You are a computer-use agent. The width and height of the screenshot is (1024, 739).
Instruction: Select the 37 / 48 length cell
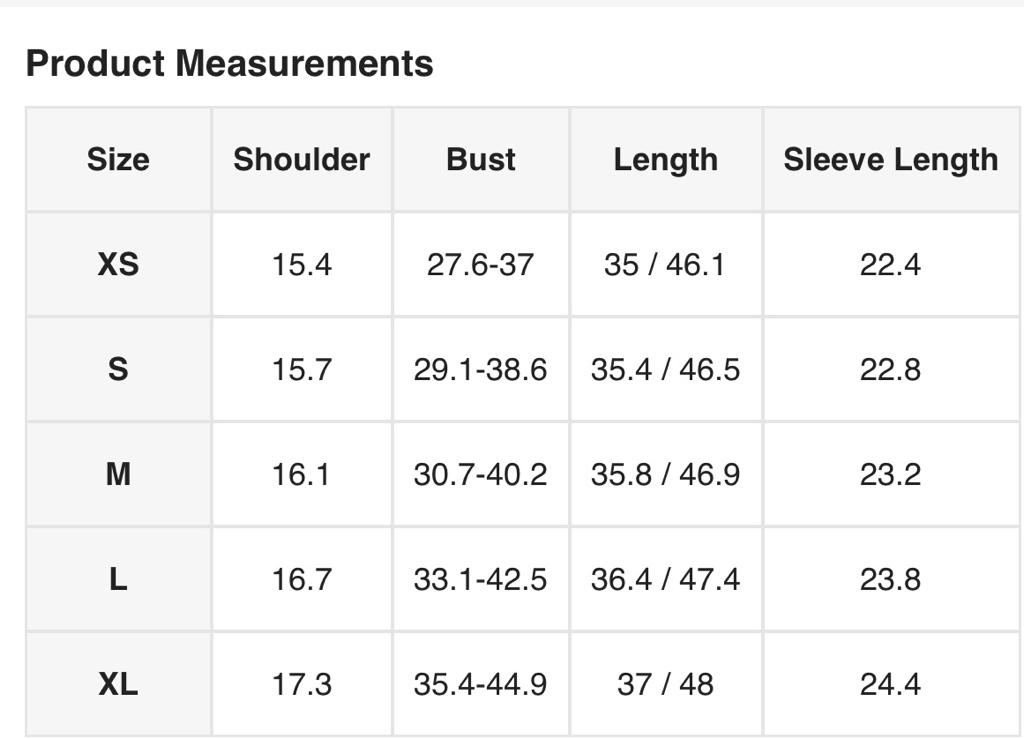point(665,684)
